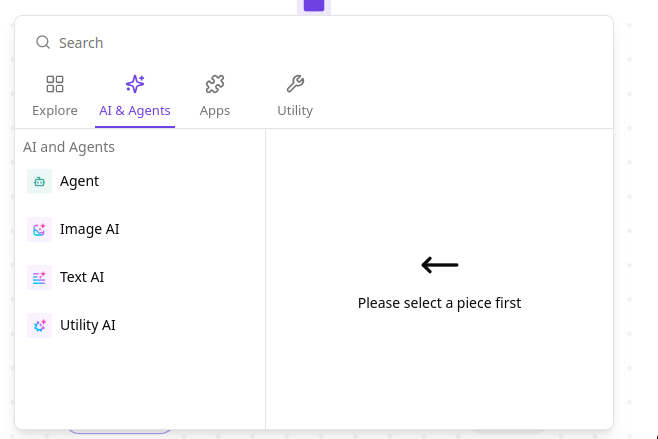Switch to the Explore tab label
This screenshot has width=658, height=439.
click(x=55, y=111)
